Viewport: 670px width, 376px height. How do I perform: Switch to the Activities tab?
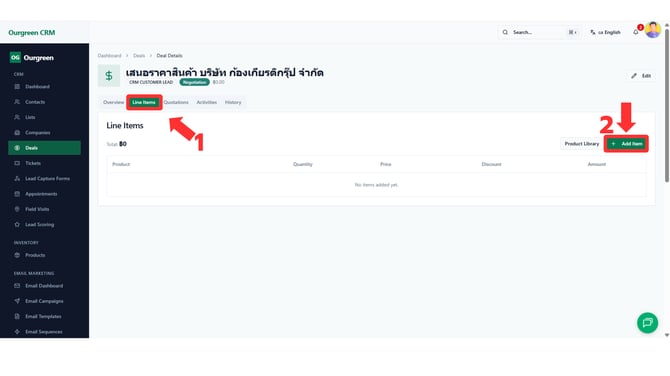click(x=207, y=102)
